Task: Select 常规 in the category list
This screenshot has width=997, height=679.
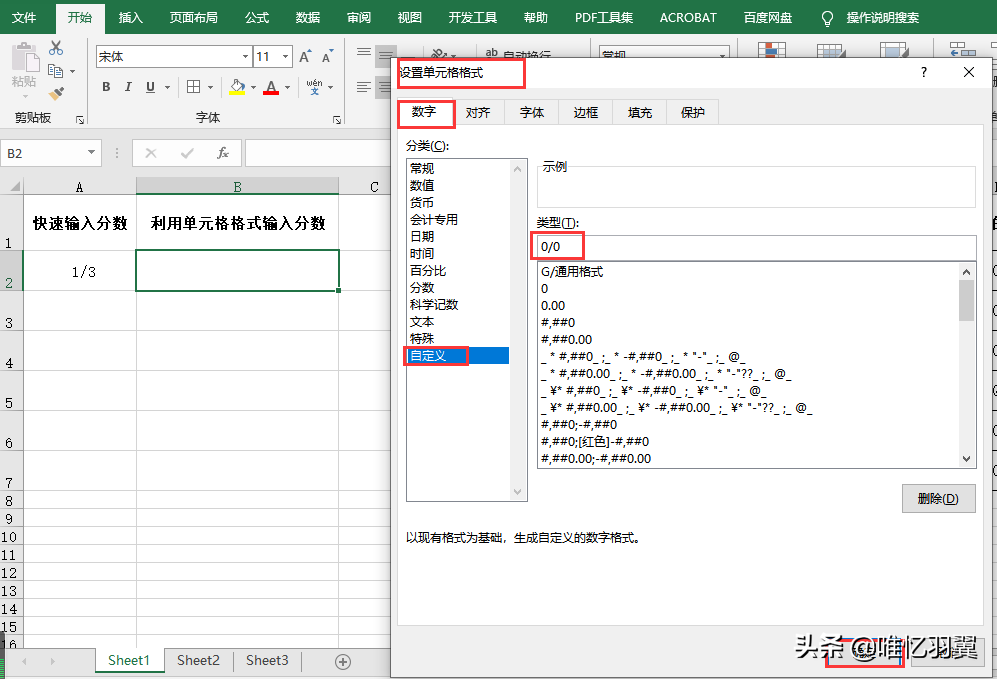Action: coord(458,168)
